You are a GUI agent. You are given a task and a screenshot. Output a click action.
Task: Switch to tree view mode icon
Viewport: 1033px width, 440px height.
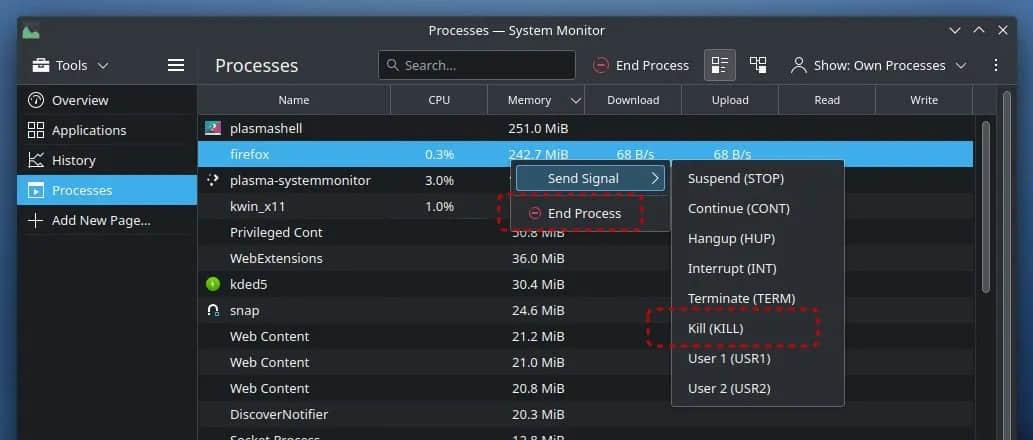pyautogui.click(x=758, y=65)
